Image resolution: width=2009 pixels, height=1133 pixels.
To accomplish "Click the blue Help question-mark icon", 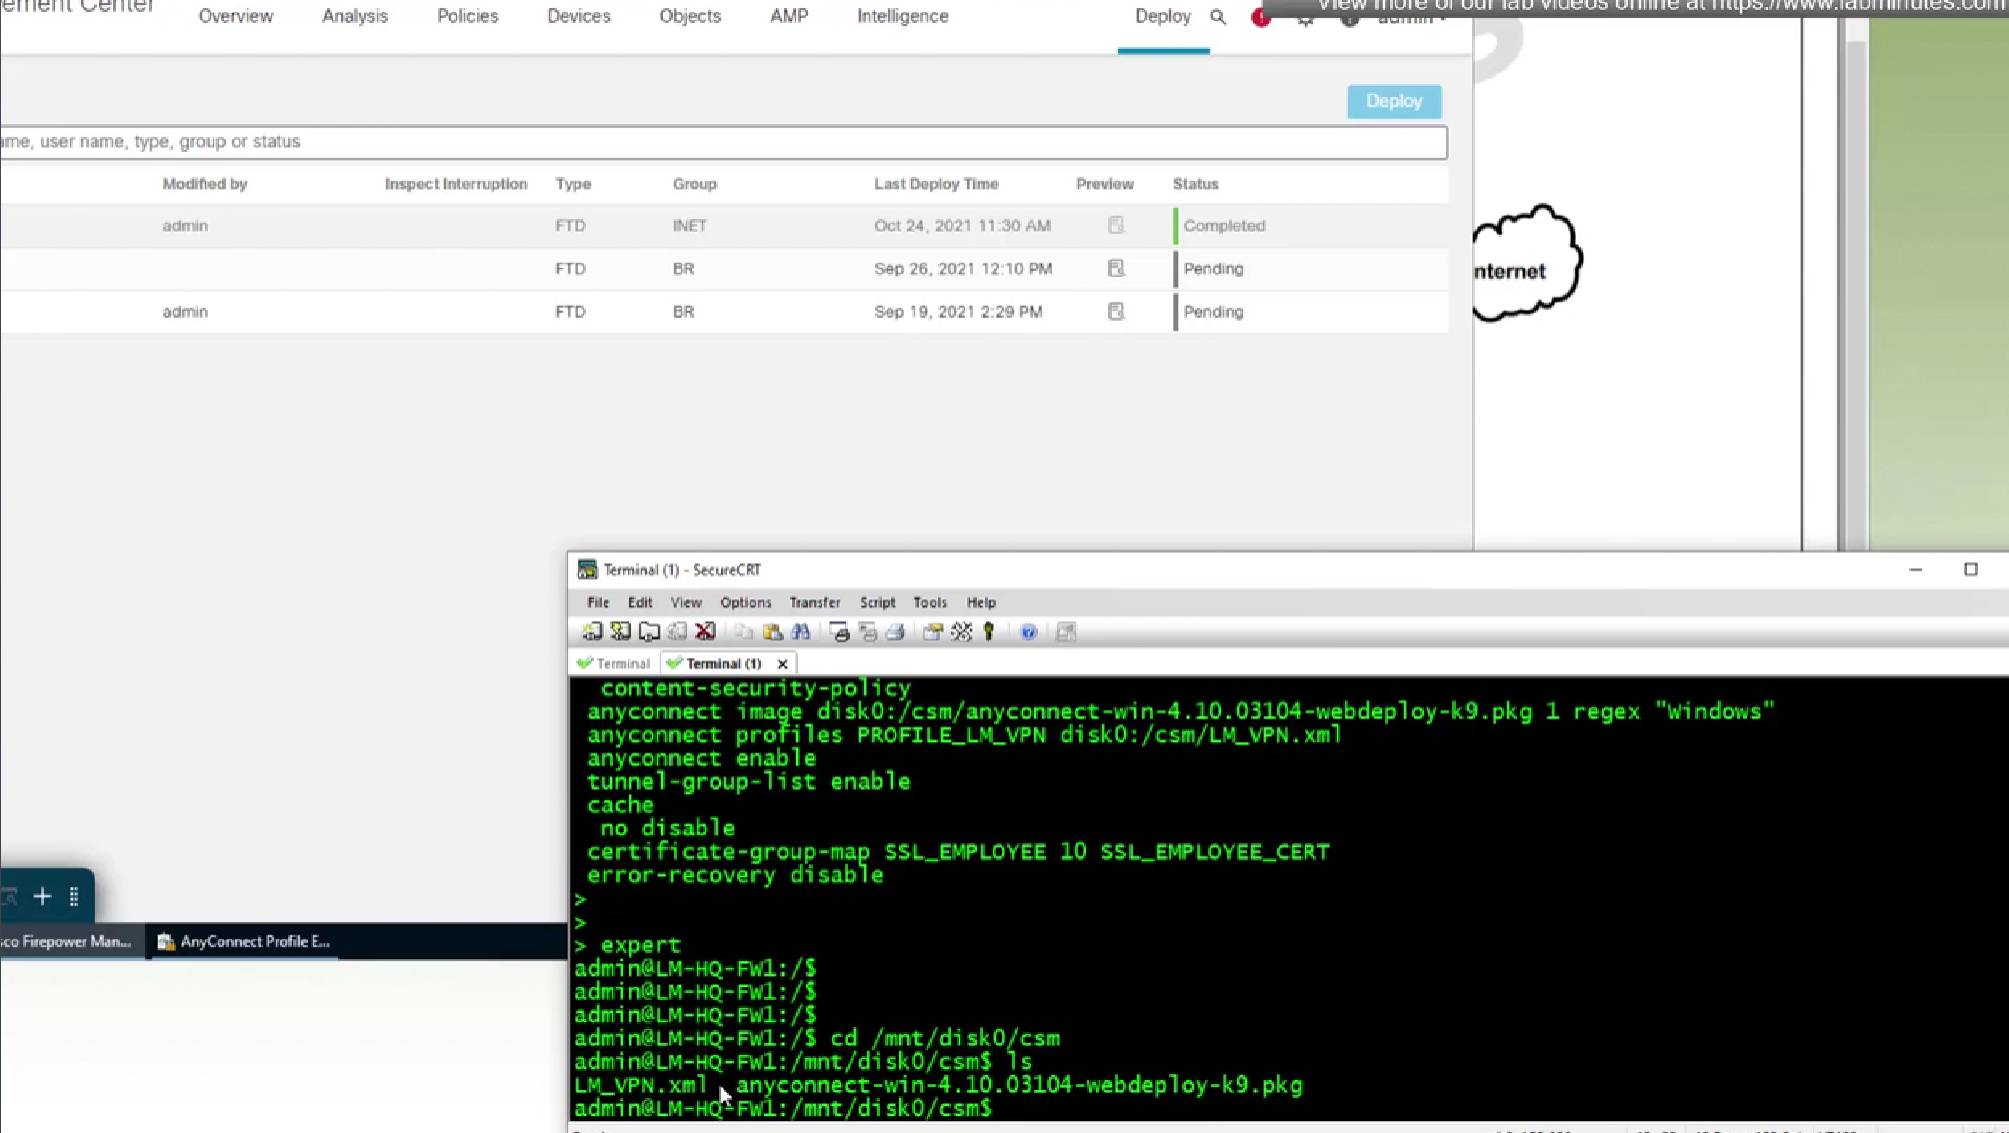I will point(1027,632).
